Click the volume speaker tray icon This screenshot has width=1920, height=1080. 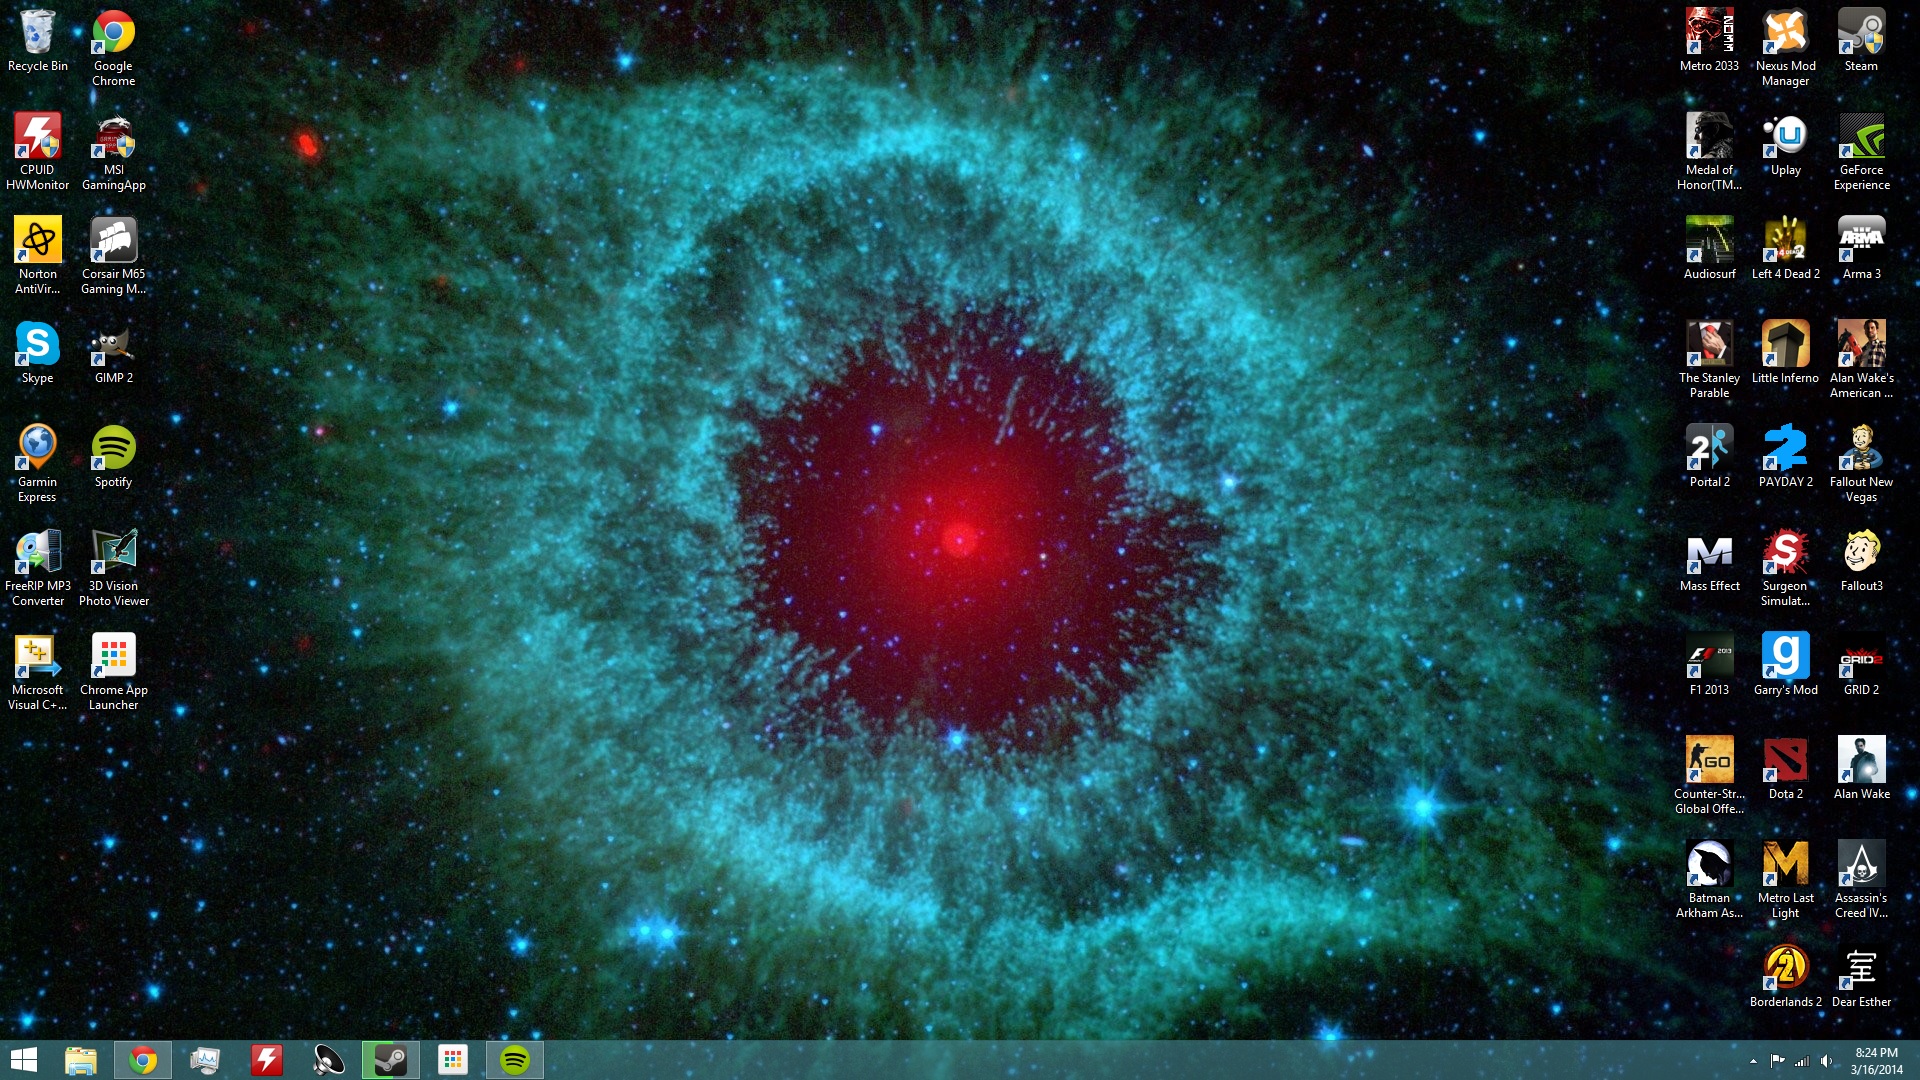[x=1827, y=1061]
